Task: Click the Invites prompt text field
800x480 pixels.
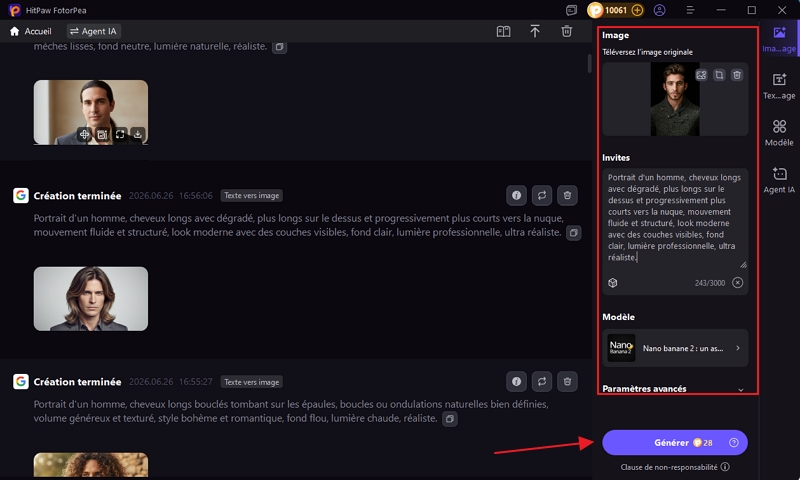Action: 674,218
